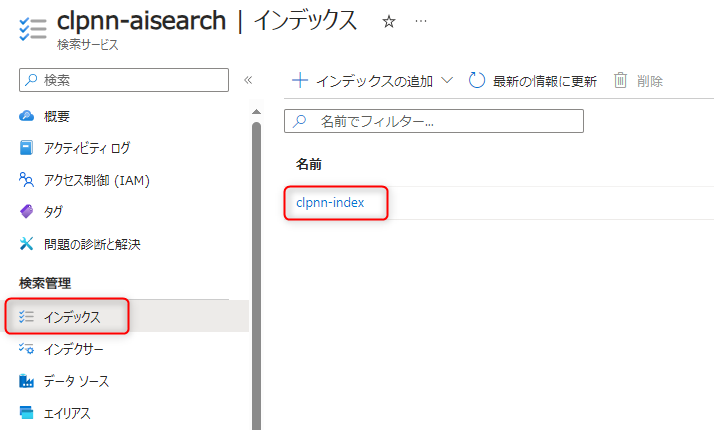
Task: Open the インデクサー menu item
Action: (x=73, y=349)
